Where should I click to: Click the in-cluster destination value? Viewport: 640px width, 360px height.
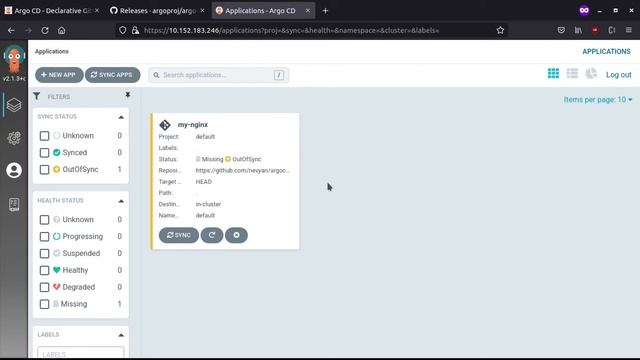click(208, 204)
